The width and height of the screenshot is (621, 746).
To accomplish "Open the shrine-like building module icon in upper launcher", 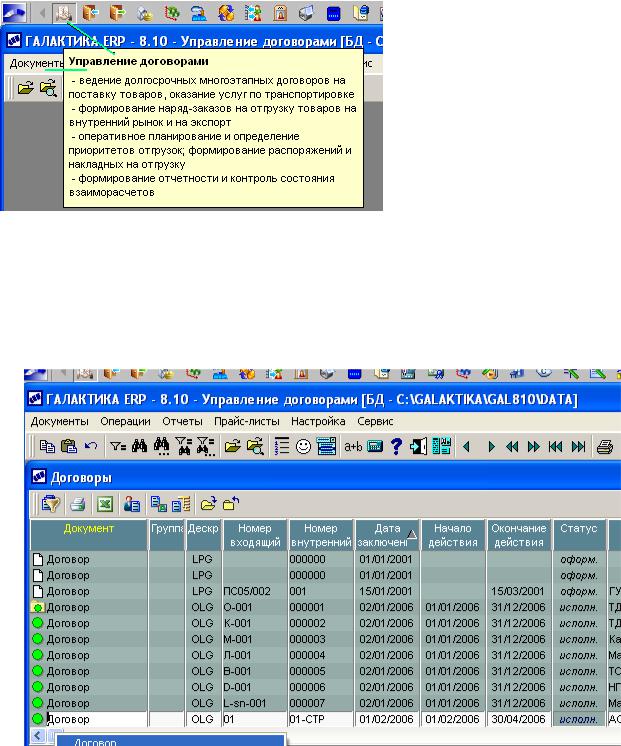I will (x=280, y=13).
